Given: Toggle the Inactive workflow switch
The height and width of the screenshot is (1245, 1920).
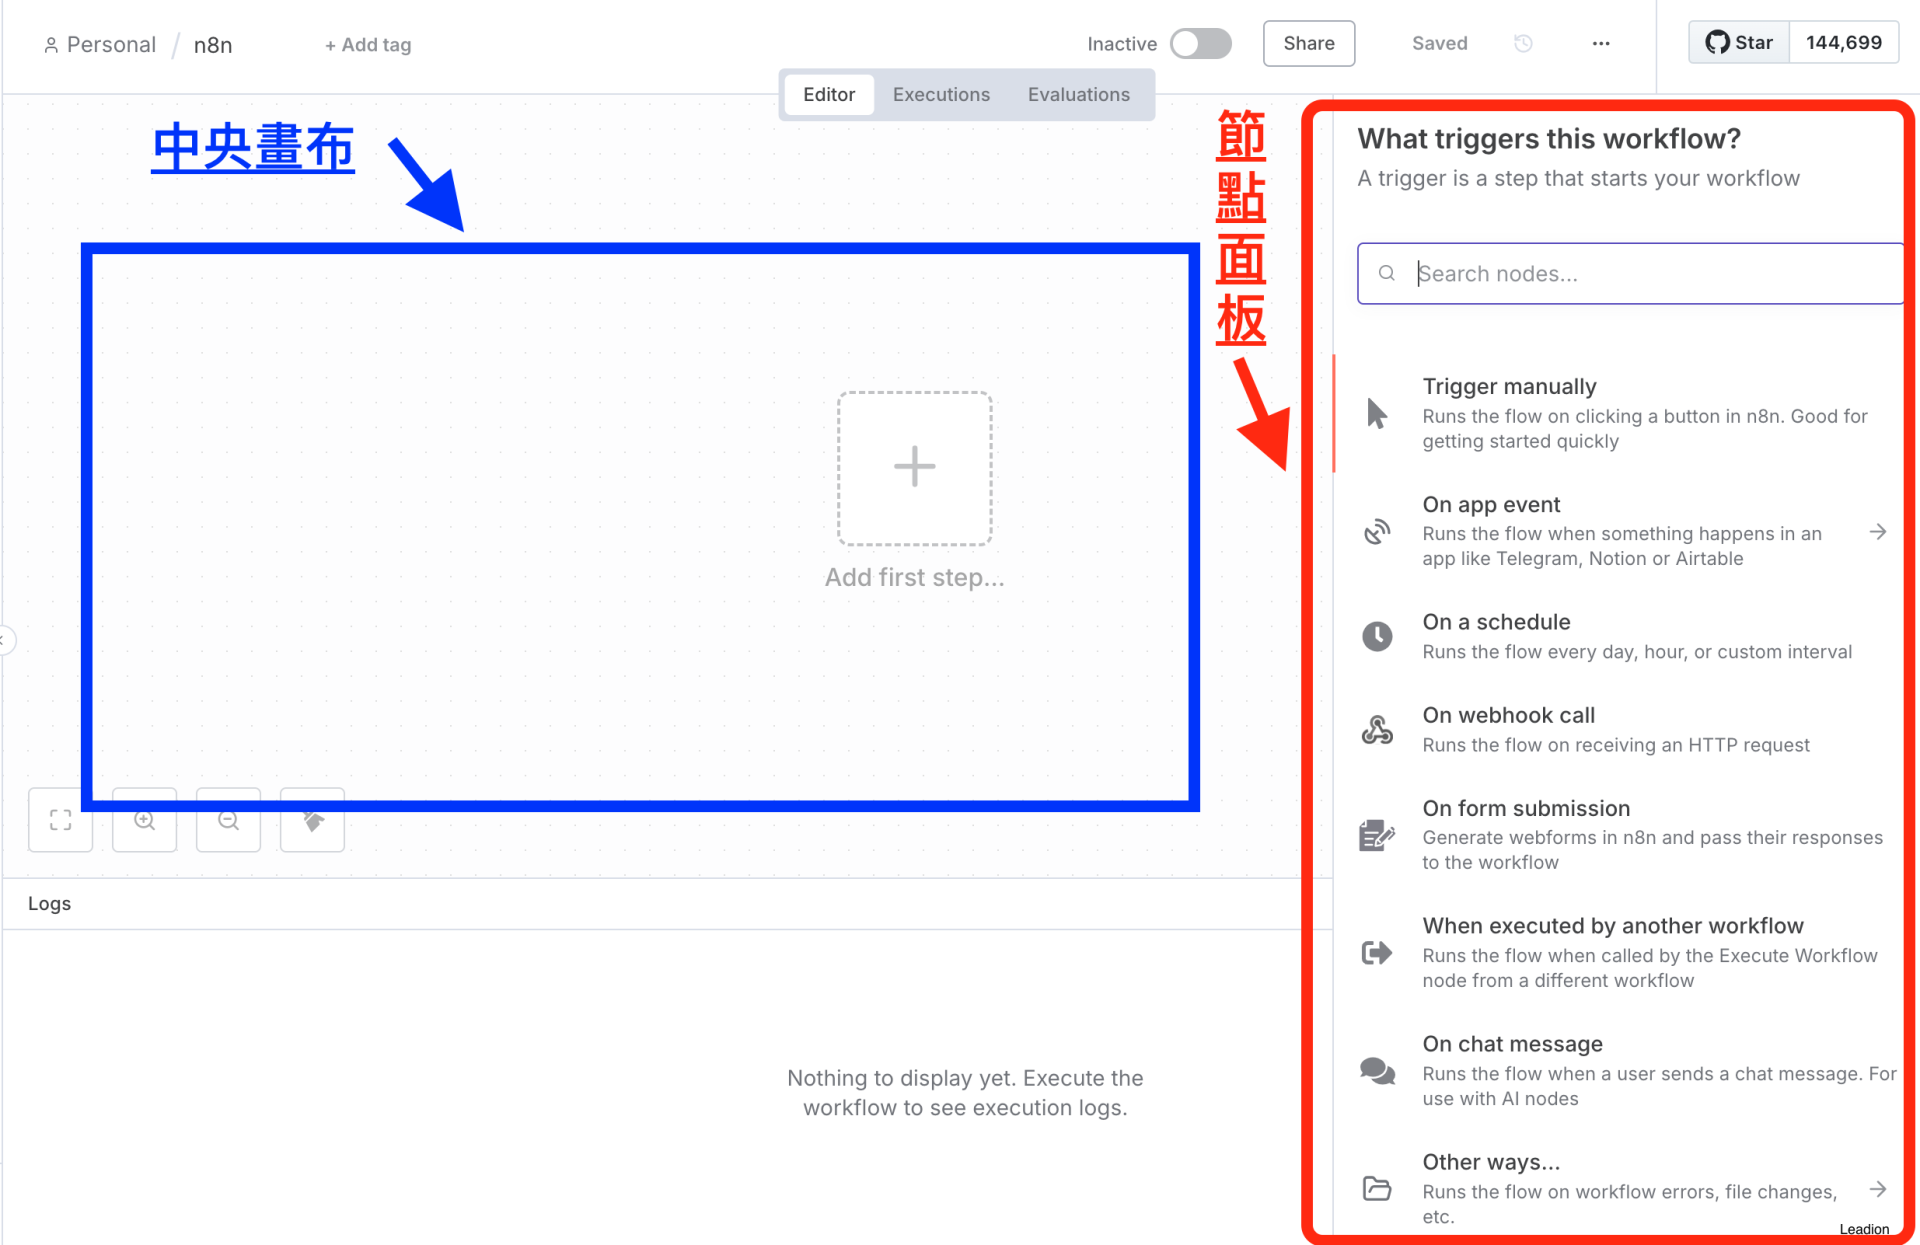Looking at the screenshot, I should [1200, 43].
